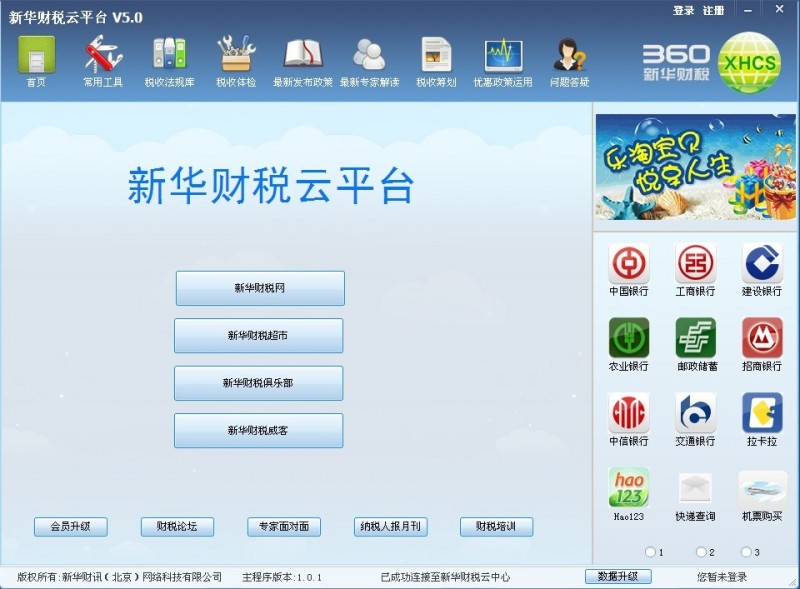Open 税收法规库 binders icon
The height and width of the screenshot is (589, 800).
click(x=170, y=53)
